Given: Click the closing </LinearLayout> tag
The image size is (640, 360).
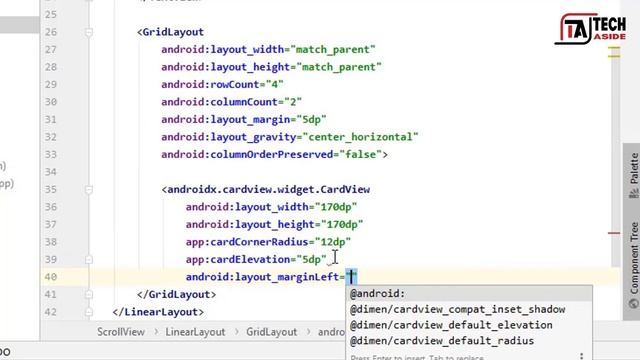Looking at the screenshot, I should 158,312.
